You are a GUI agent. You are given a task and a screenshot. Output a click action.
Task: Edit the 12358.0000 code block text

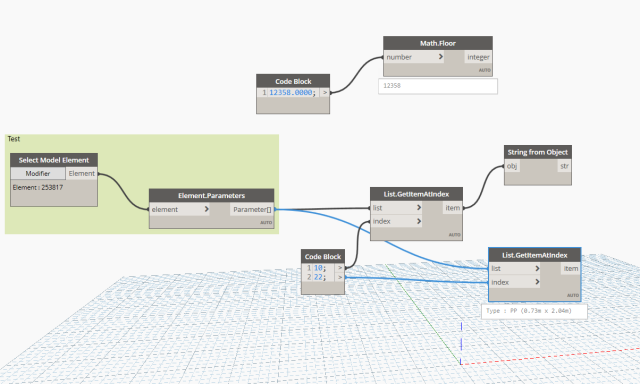(292, 93)
